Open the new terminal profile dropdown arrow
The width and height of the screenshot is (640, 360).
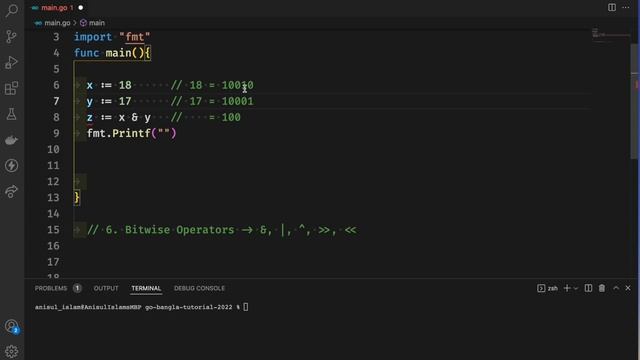pos(576,289)
